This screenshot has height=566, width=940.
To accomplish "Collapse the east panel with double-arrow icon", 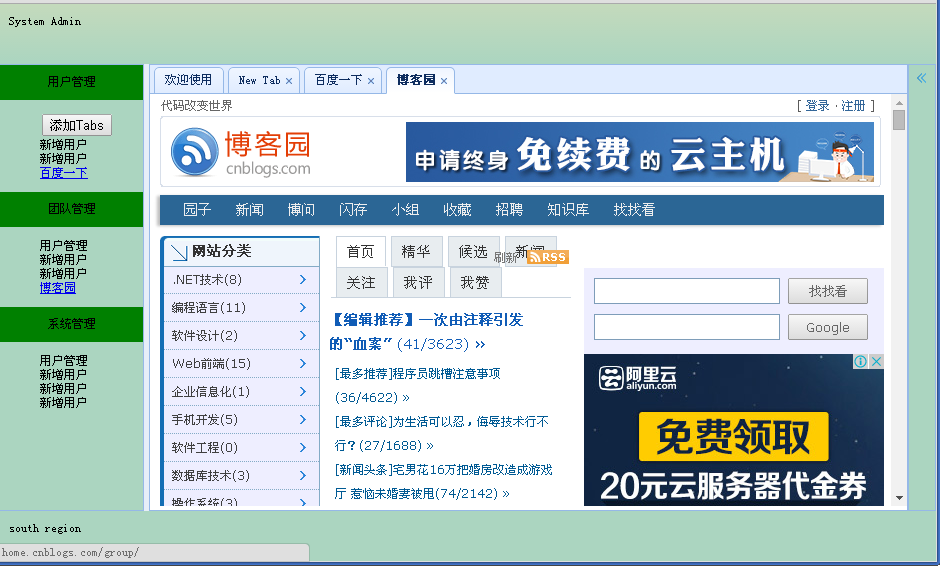I will [921, 77].
